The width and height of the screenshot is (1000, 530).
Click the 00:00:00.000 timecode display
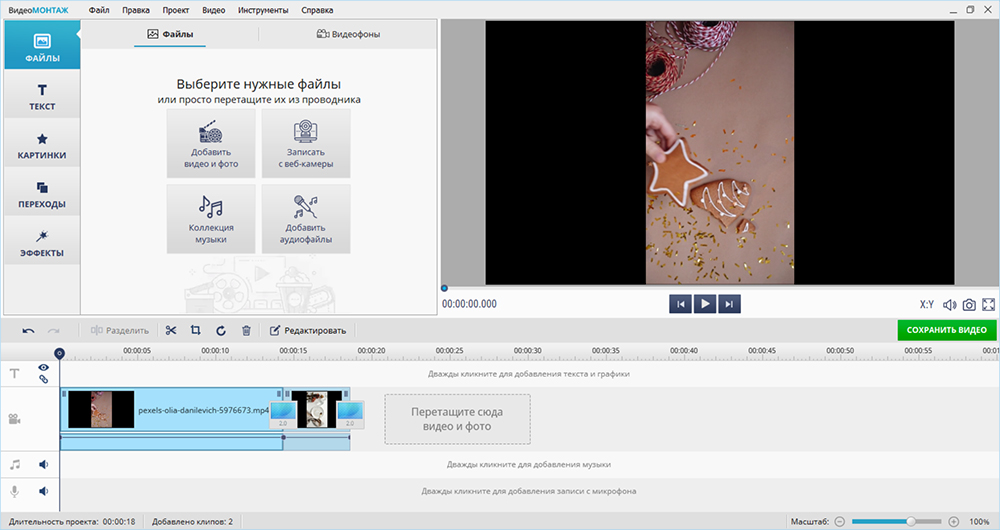pos(469,304)
